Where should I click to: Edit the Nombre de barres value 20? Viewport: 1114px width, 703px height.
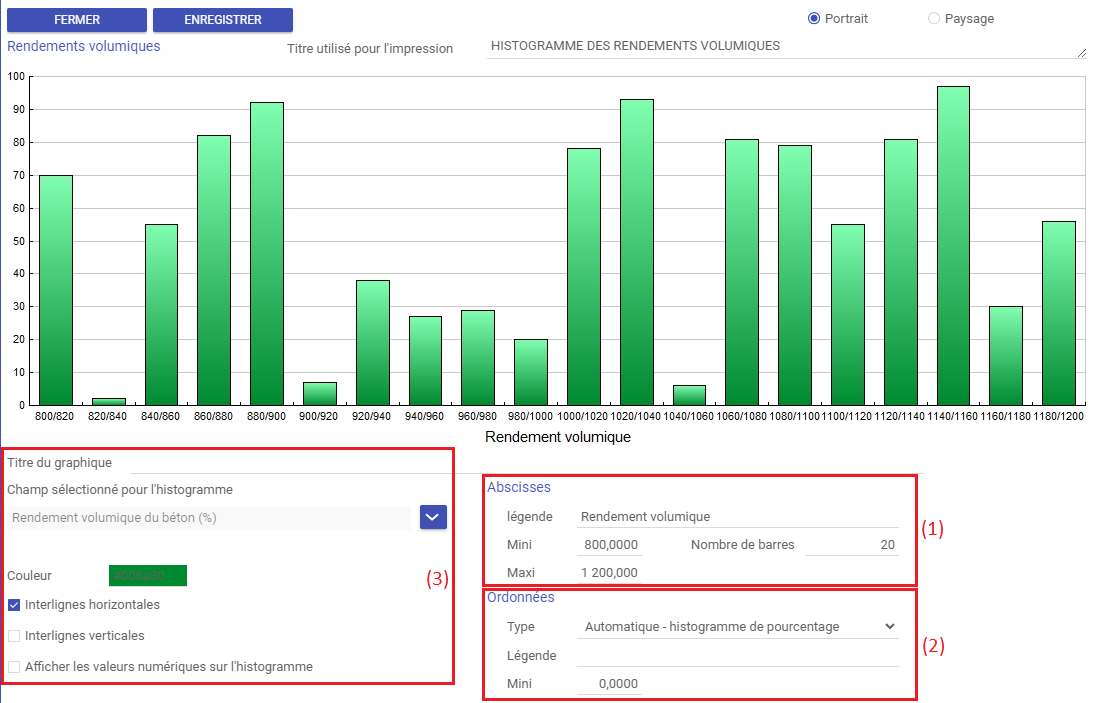853,545
